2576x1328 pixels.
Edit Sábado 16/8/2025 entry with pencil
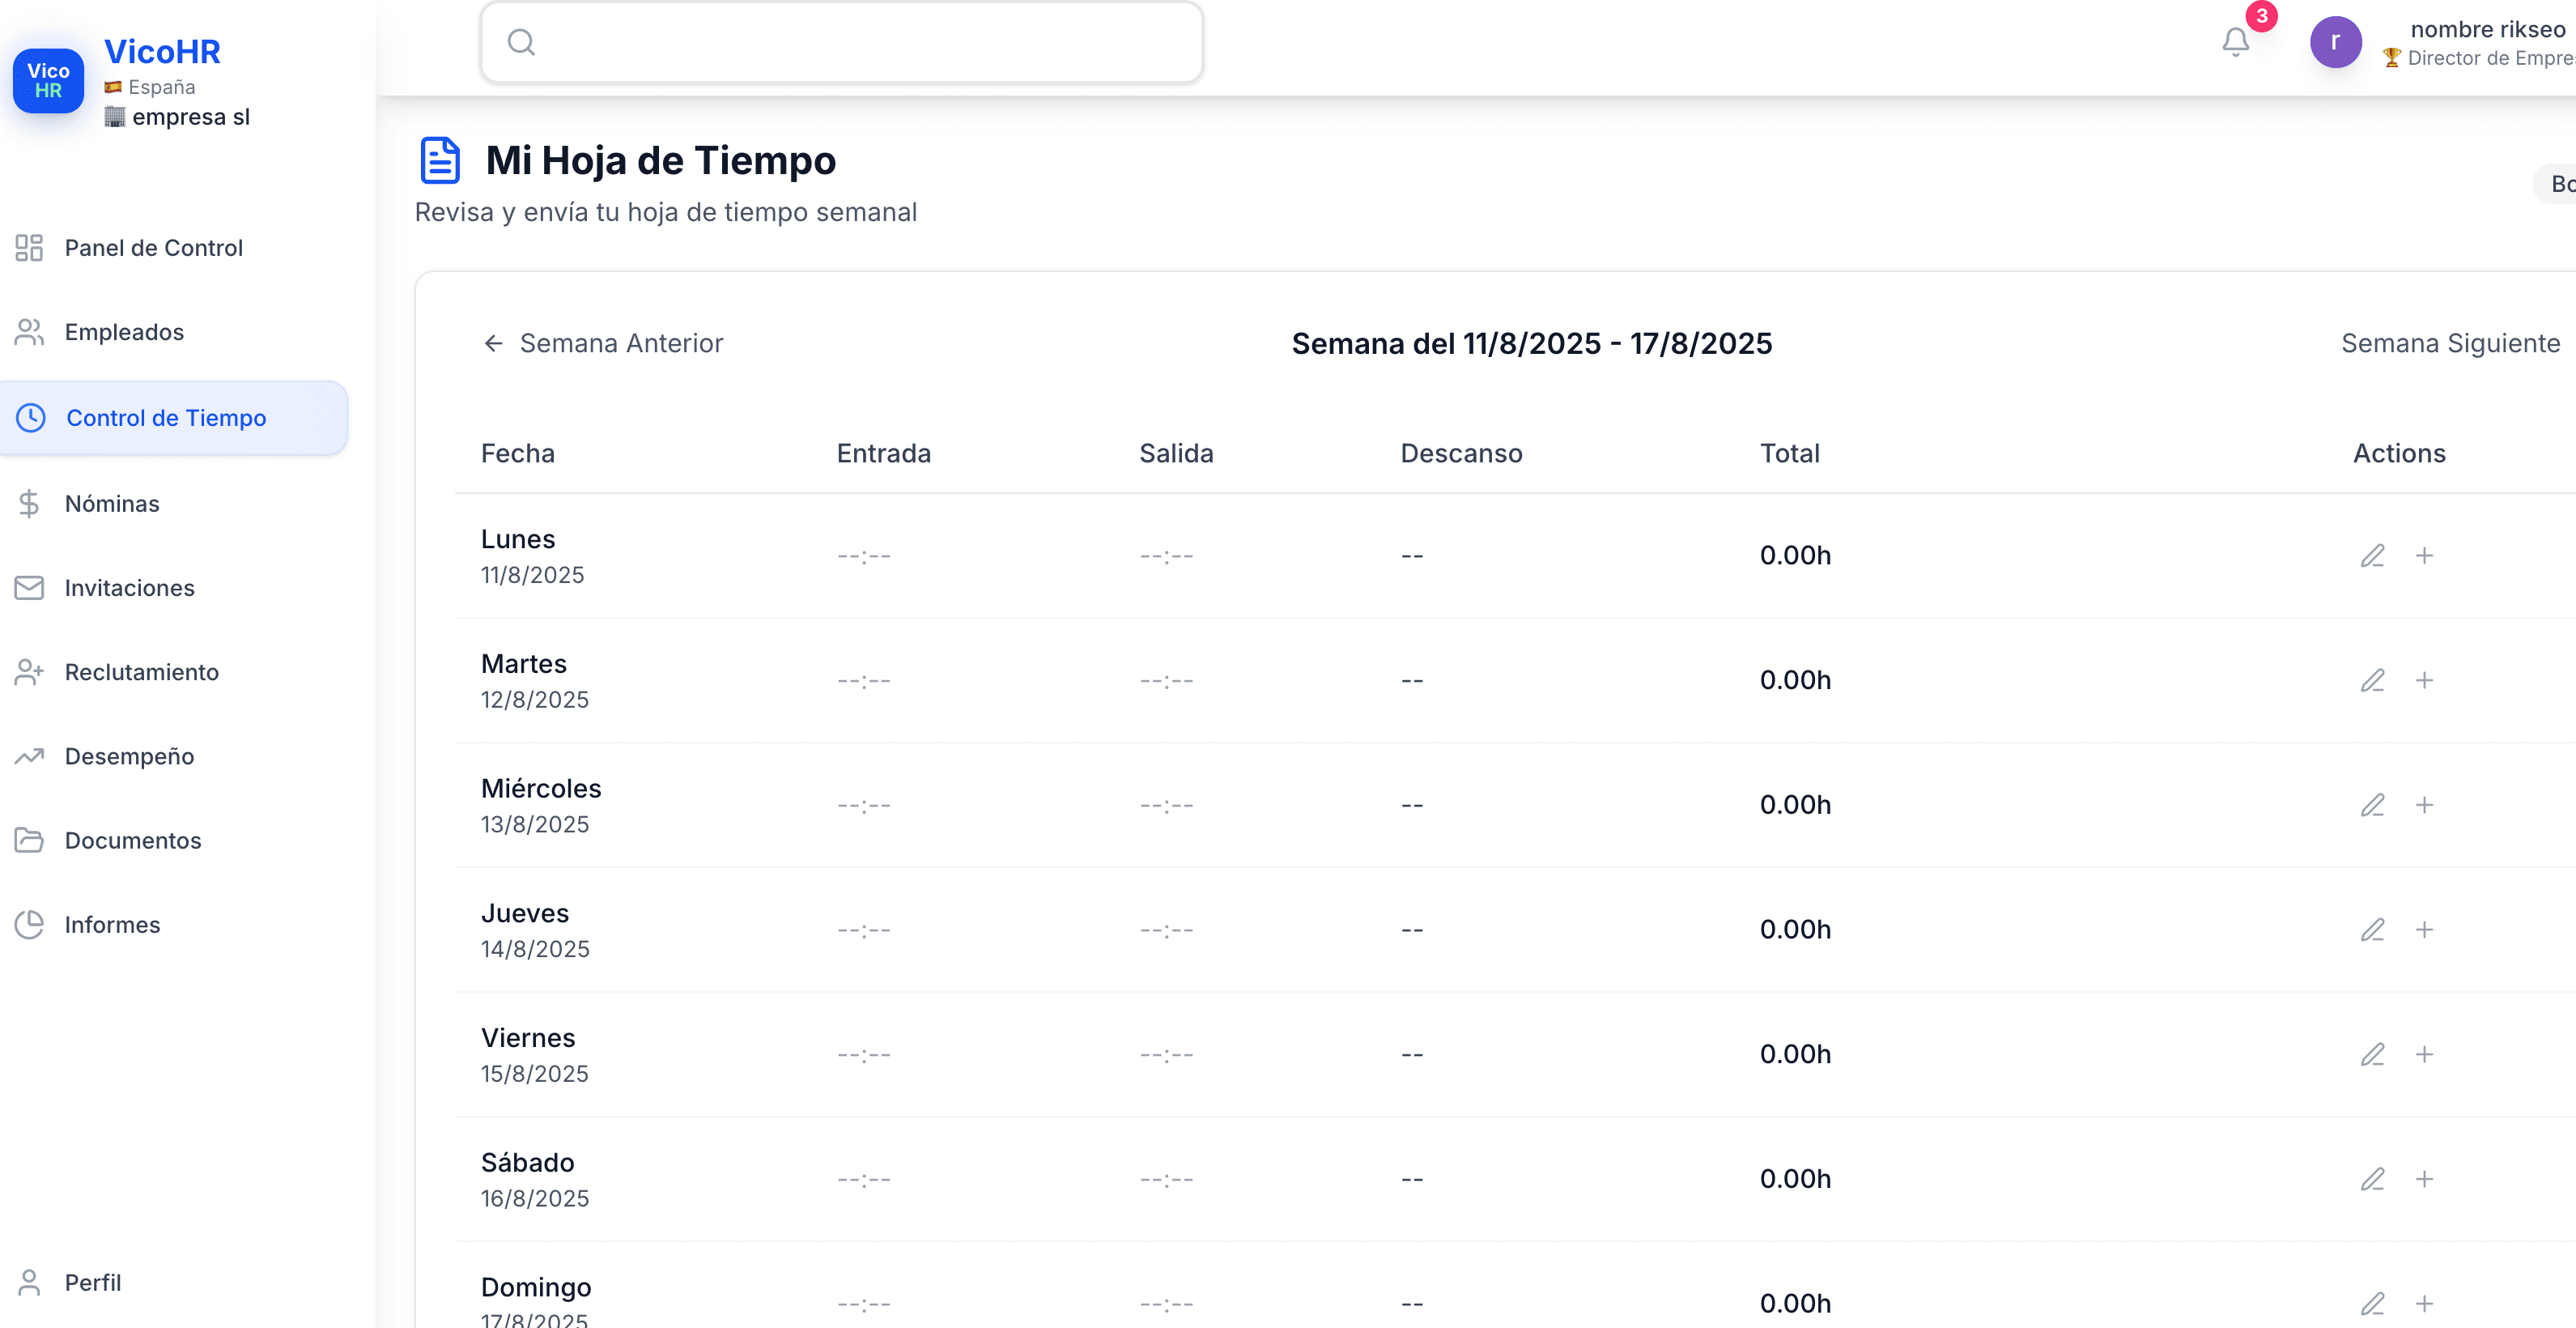2372,1179
